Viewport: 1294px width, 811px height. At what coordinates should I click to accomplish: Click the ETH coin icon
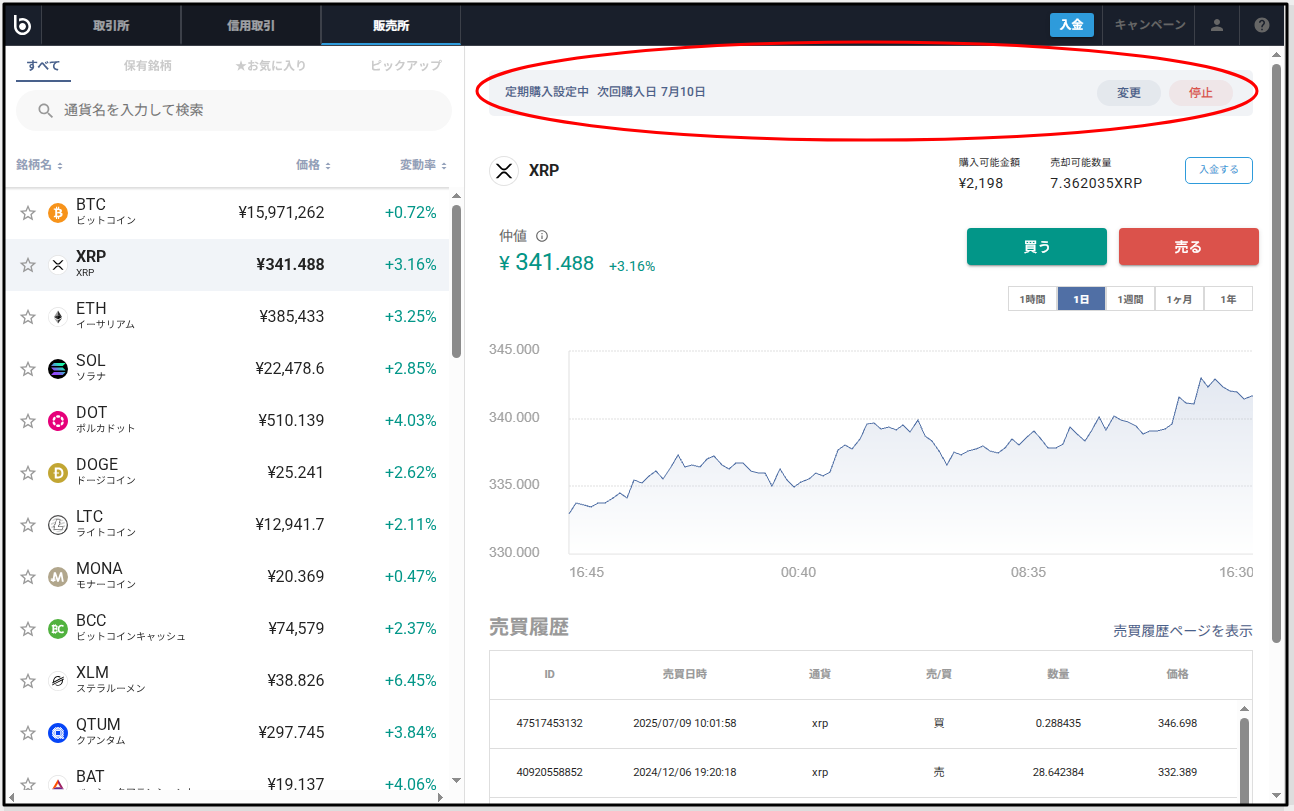point(58,317)
